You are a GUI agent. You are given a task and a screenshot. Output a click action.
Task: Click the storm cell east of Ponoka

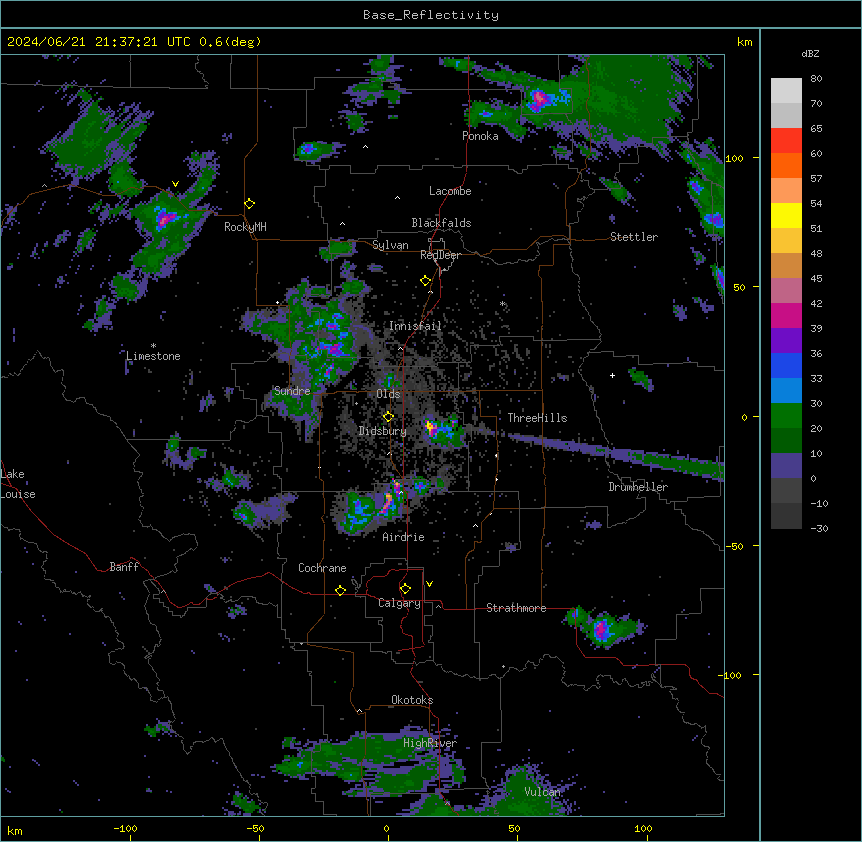tap(541, 99)
